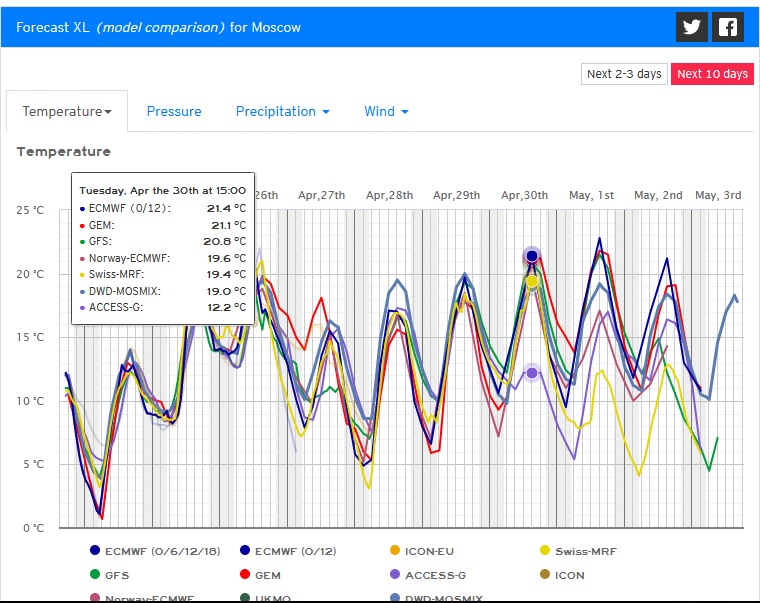Image resolution: width=760 pixels, height=603 pixels.
Task: Switch to the Next 2-3 days view
Action: [x=624, y=74]
